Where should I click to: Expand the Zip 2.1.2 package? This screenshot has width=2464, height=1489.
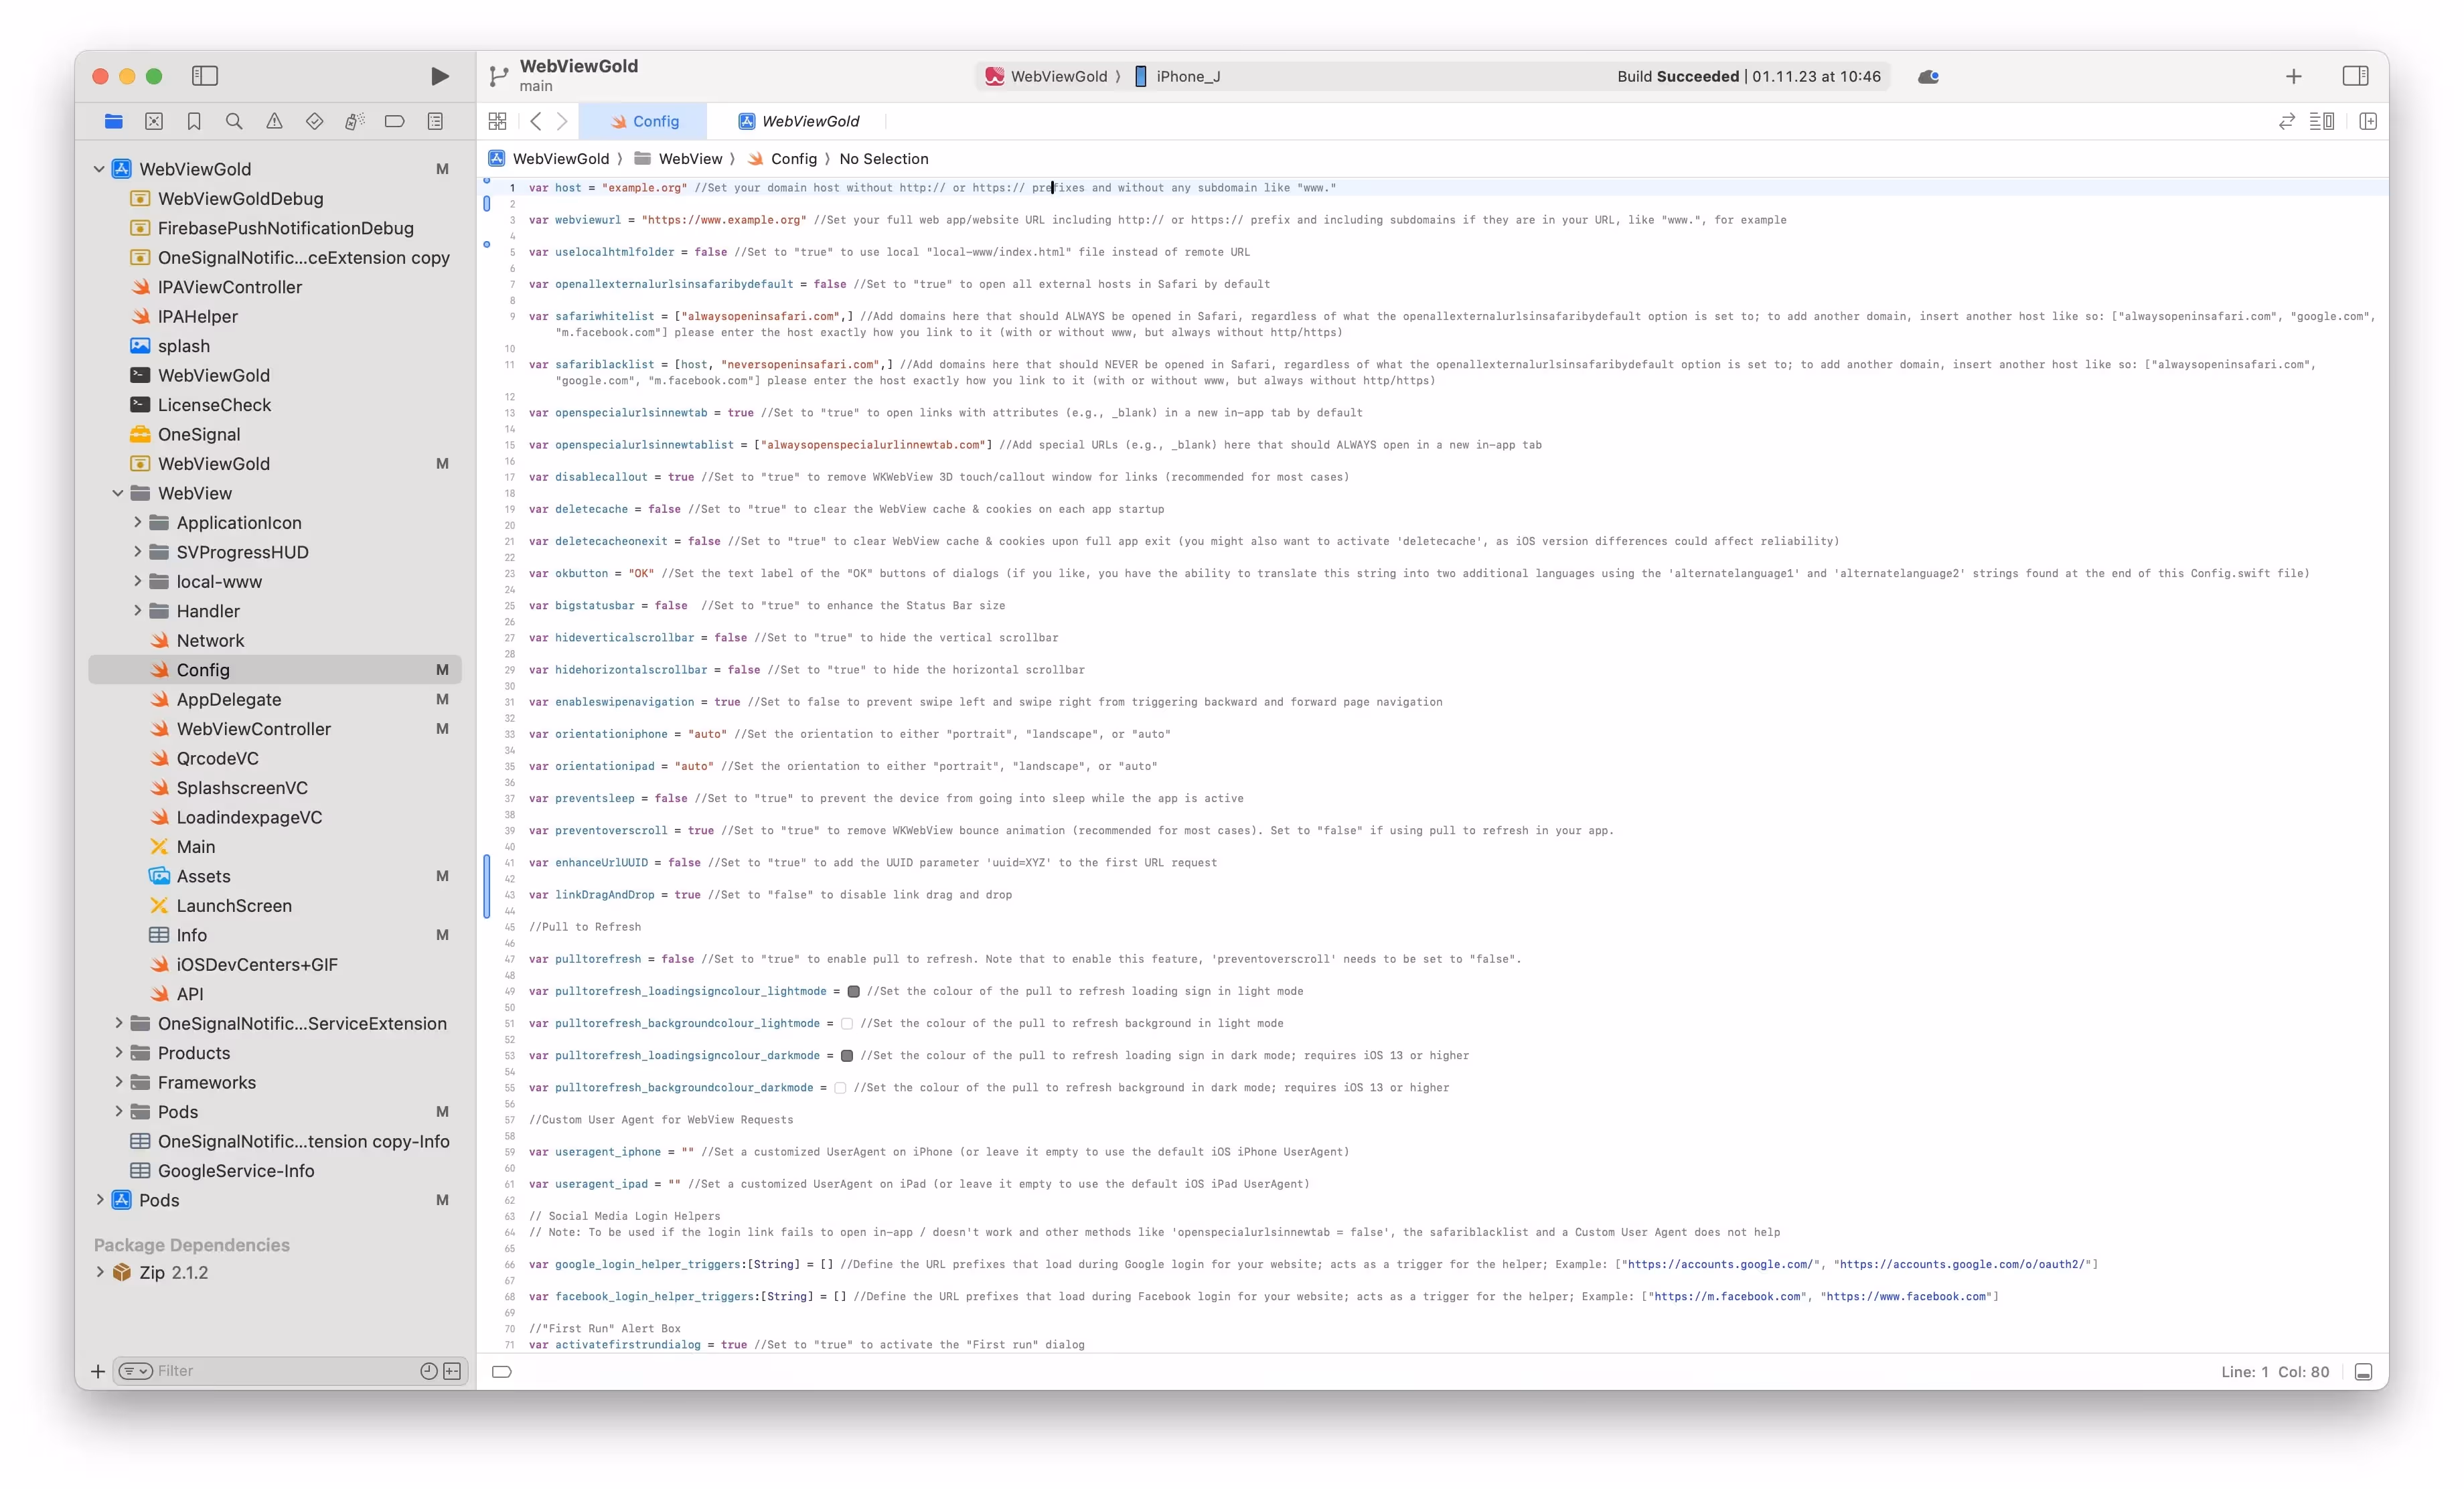pyautogui.click(x=100, y=1272)
